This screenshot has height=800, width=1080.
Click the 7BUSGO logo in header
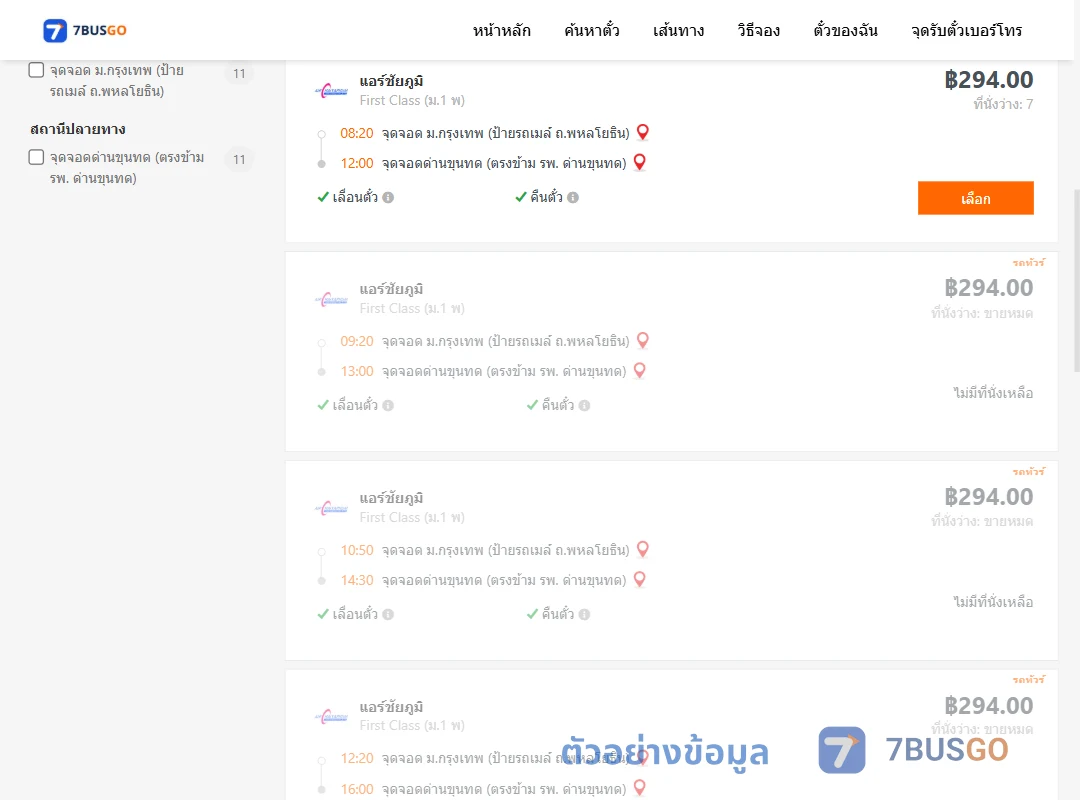point(85,30)
